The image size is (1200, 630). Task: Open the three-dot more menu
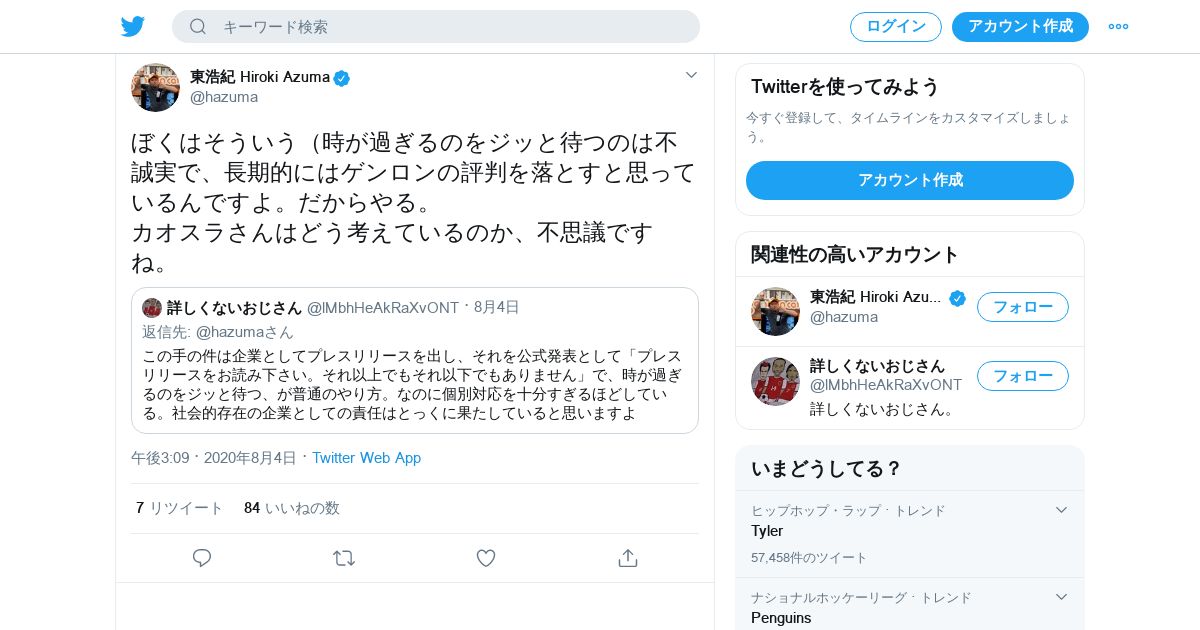pos(1118,27)
